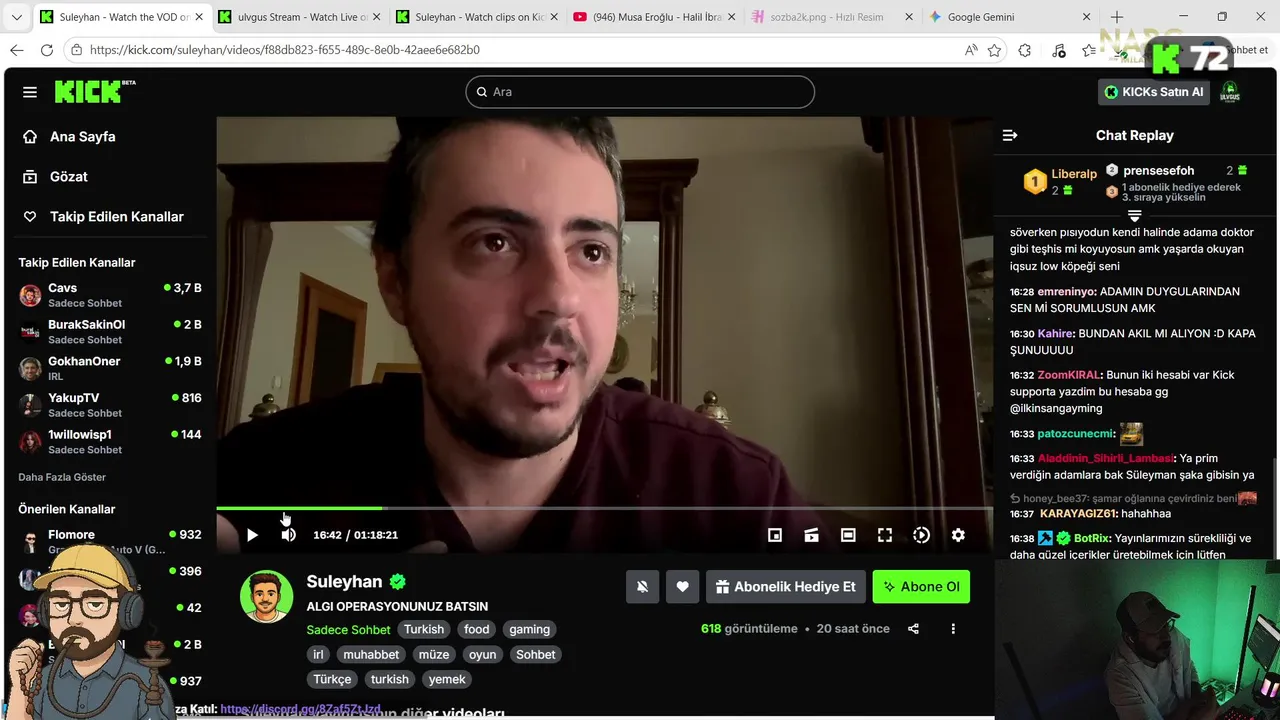This screenshot has width=1280, height=720.
Task: Expand the chat leaderboard gifters arrow
Action: coord(1134,216)
